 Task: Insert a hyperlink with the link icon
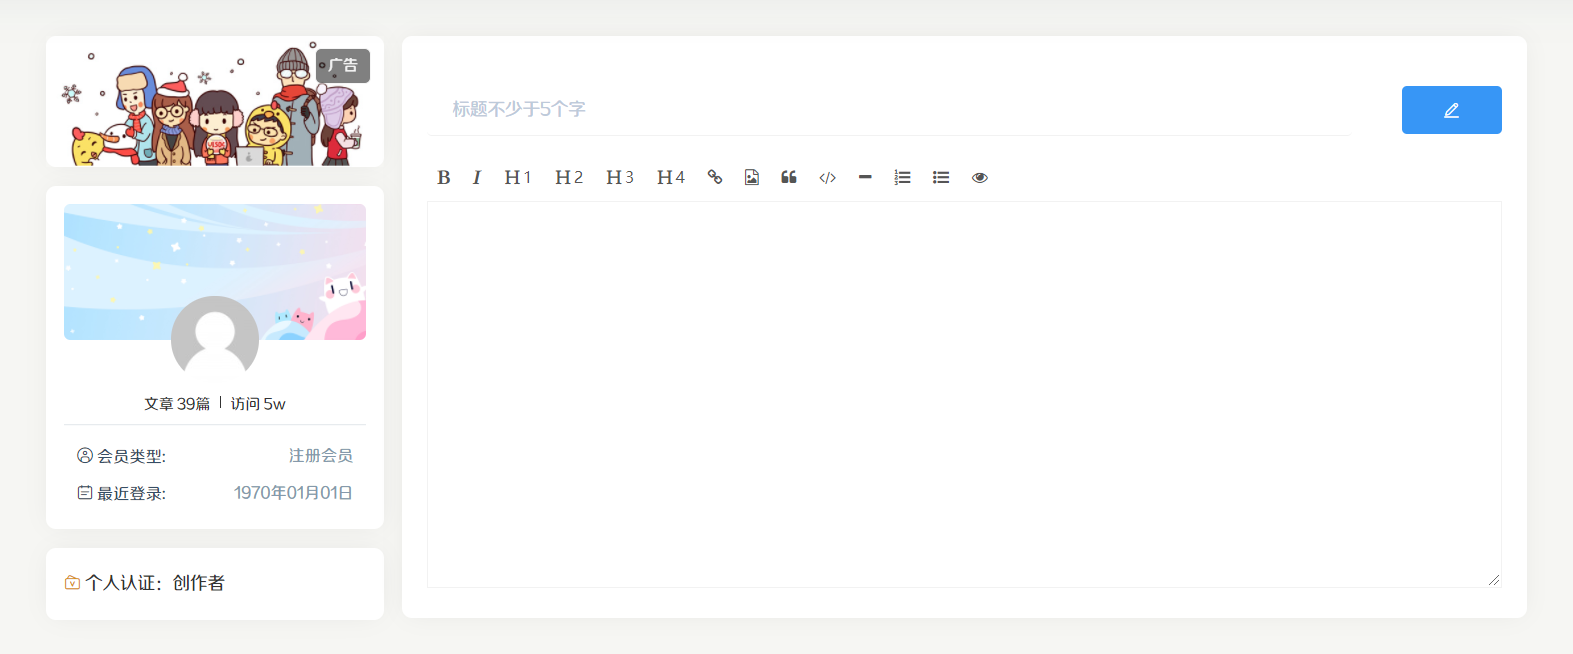click(715, 178)
